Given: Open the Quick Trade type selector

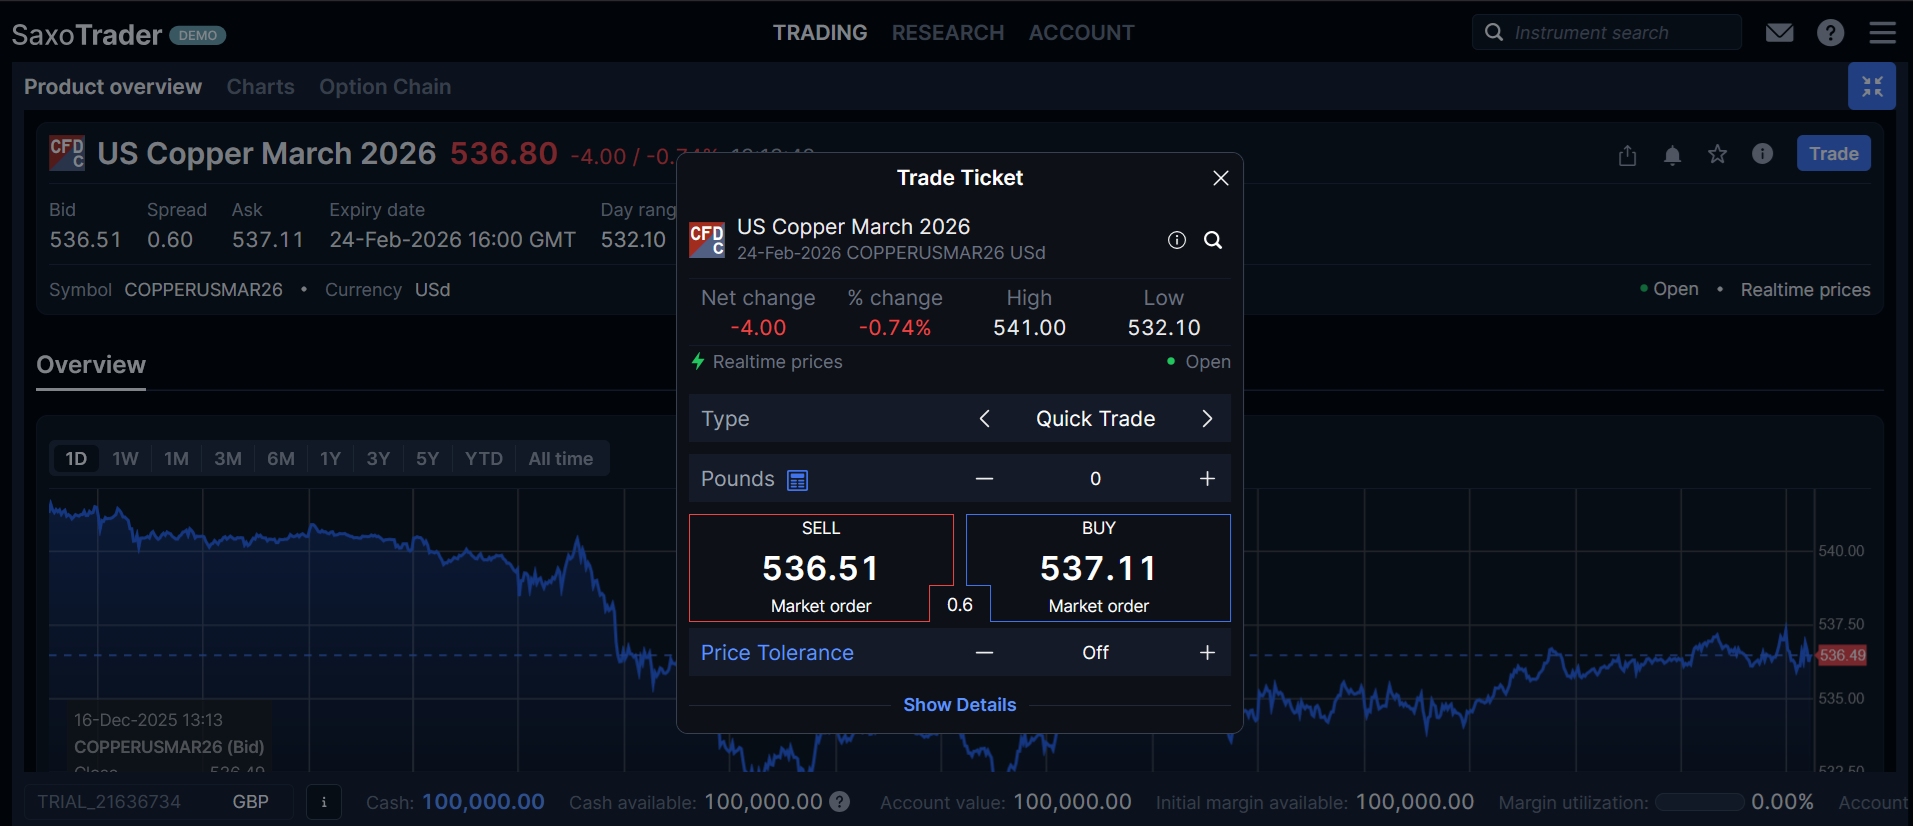Looking at the screenshot, I should click(1095, 419).
